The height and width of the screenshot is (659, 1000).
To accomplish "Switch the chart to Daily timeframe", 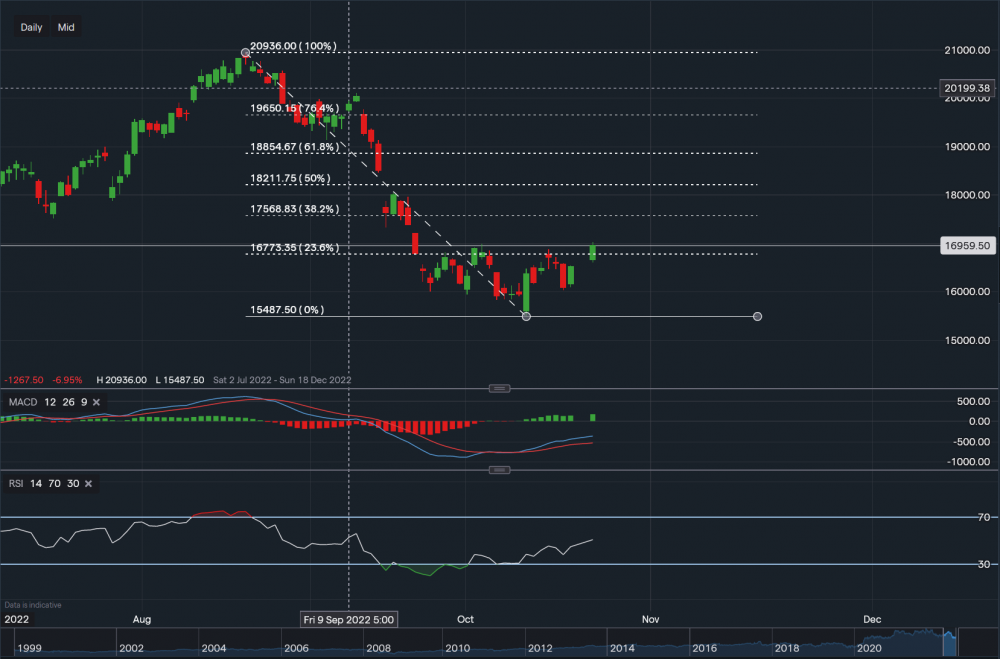I will (x=29, y=27).
